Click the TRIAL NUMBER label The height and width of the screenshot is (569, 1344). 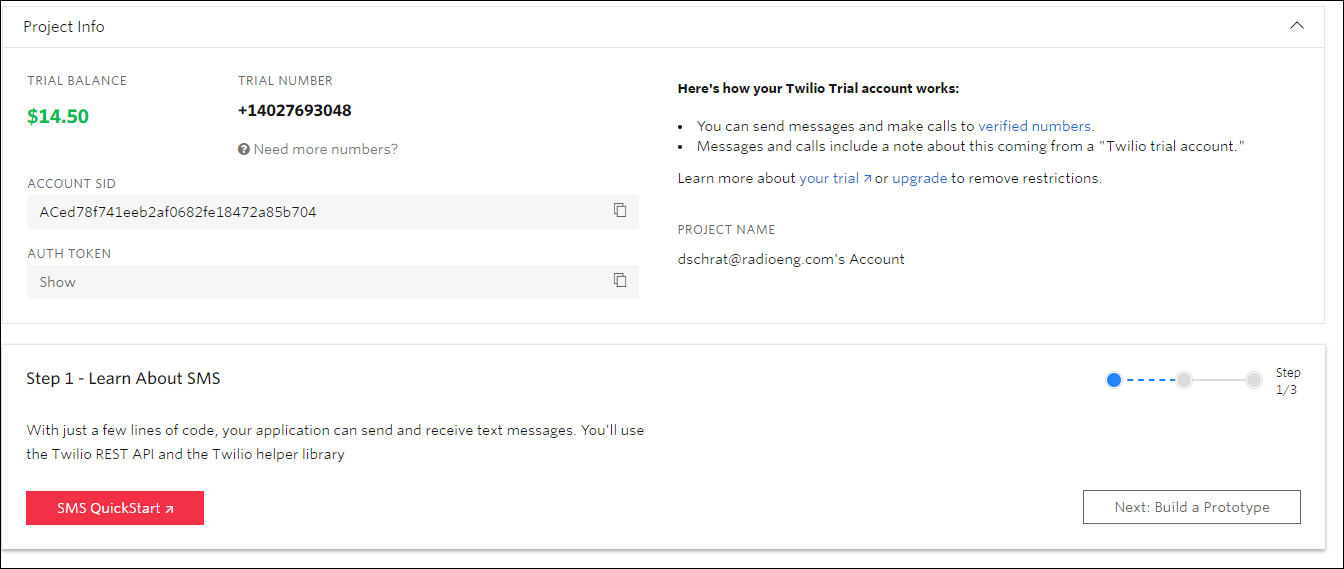click(x=285, y=81)
